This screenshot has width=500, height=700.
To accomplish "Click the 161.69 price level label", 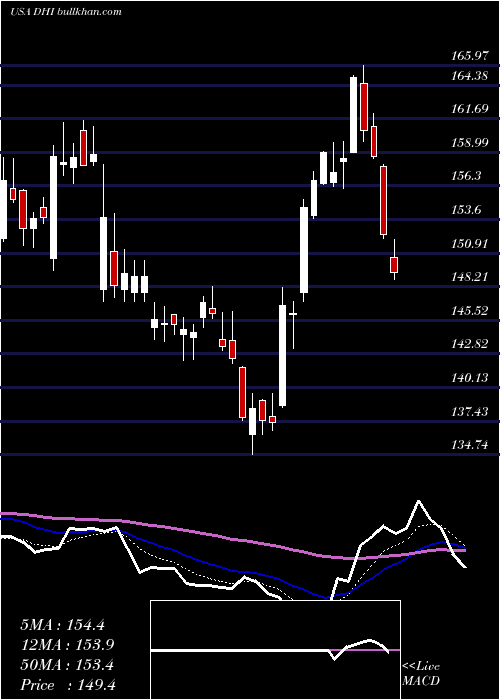I will [470, 108].
